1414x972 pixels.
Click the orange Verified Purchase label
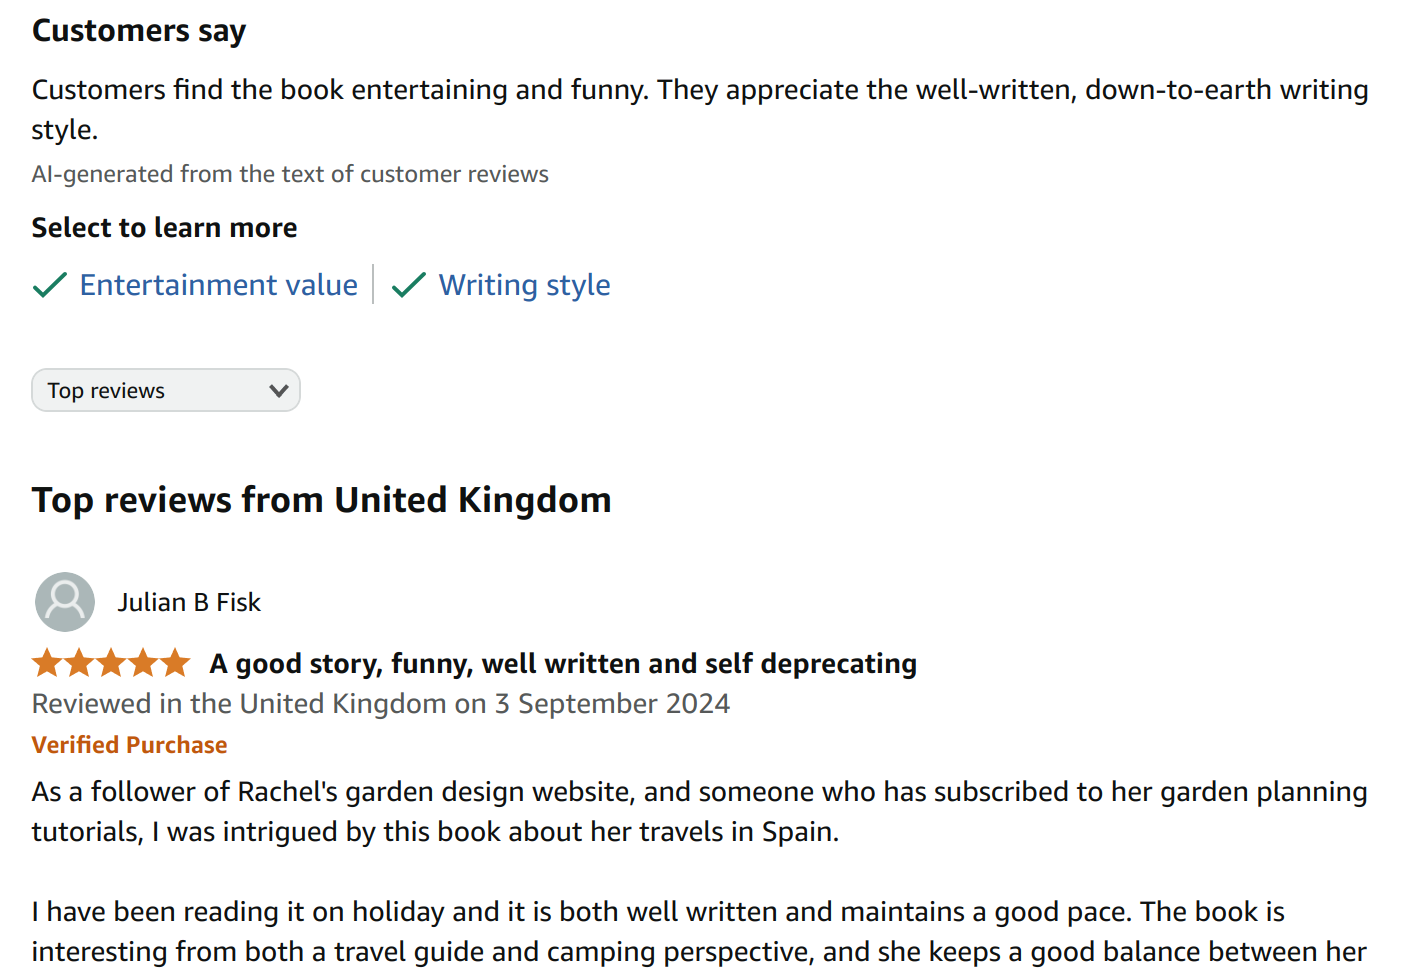click(x=130, y=745)
